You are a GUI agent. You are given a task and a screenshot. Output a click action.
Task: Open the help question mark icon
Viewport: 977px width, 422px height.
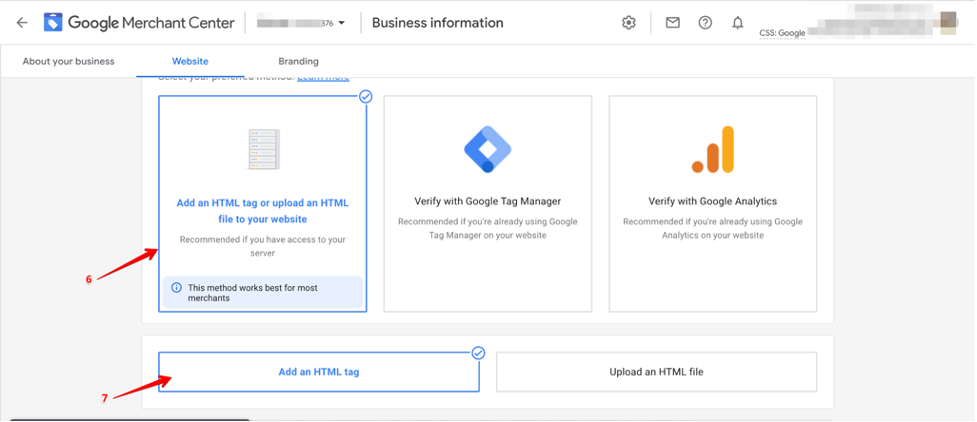point(705,23)
